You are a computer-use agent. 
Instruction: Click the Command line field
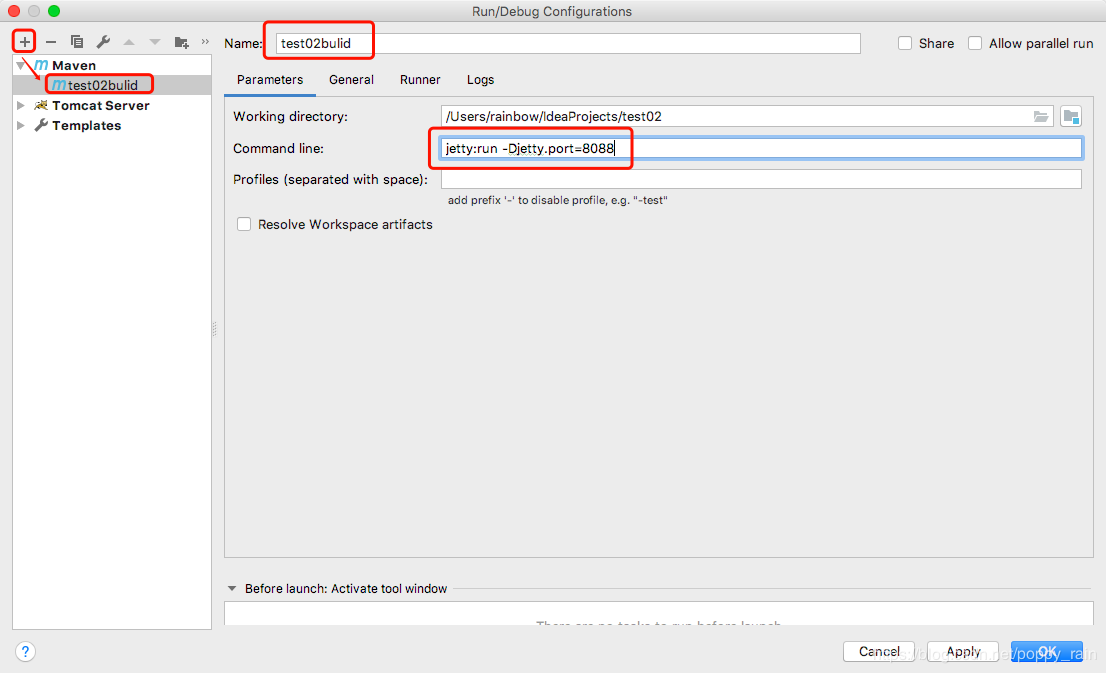click(x=761, y=148)
